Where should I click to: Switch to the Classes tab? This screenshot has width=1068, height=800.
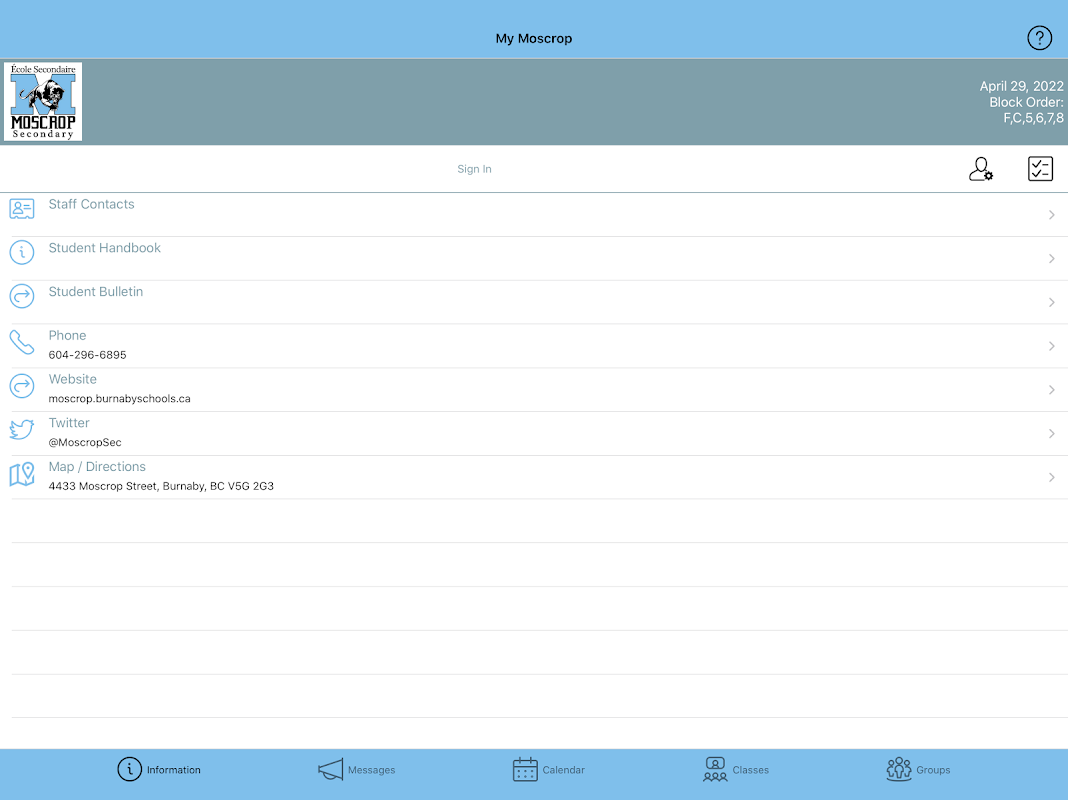coord(736,769)
